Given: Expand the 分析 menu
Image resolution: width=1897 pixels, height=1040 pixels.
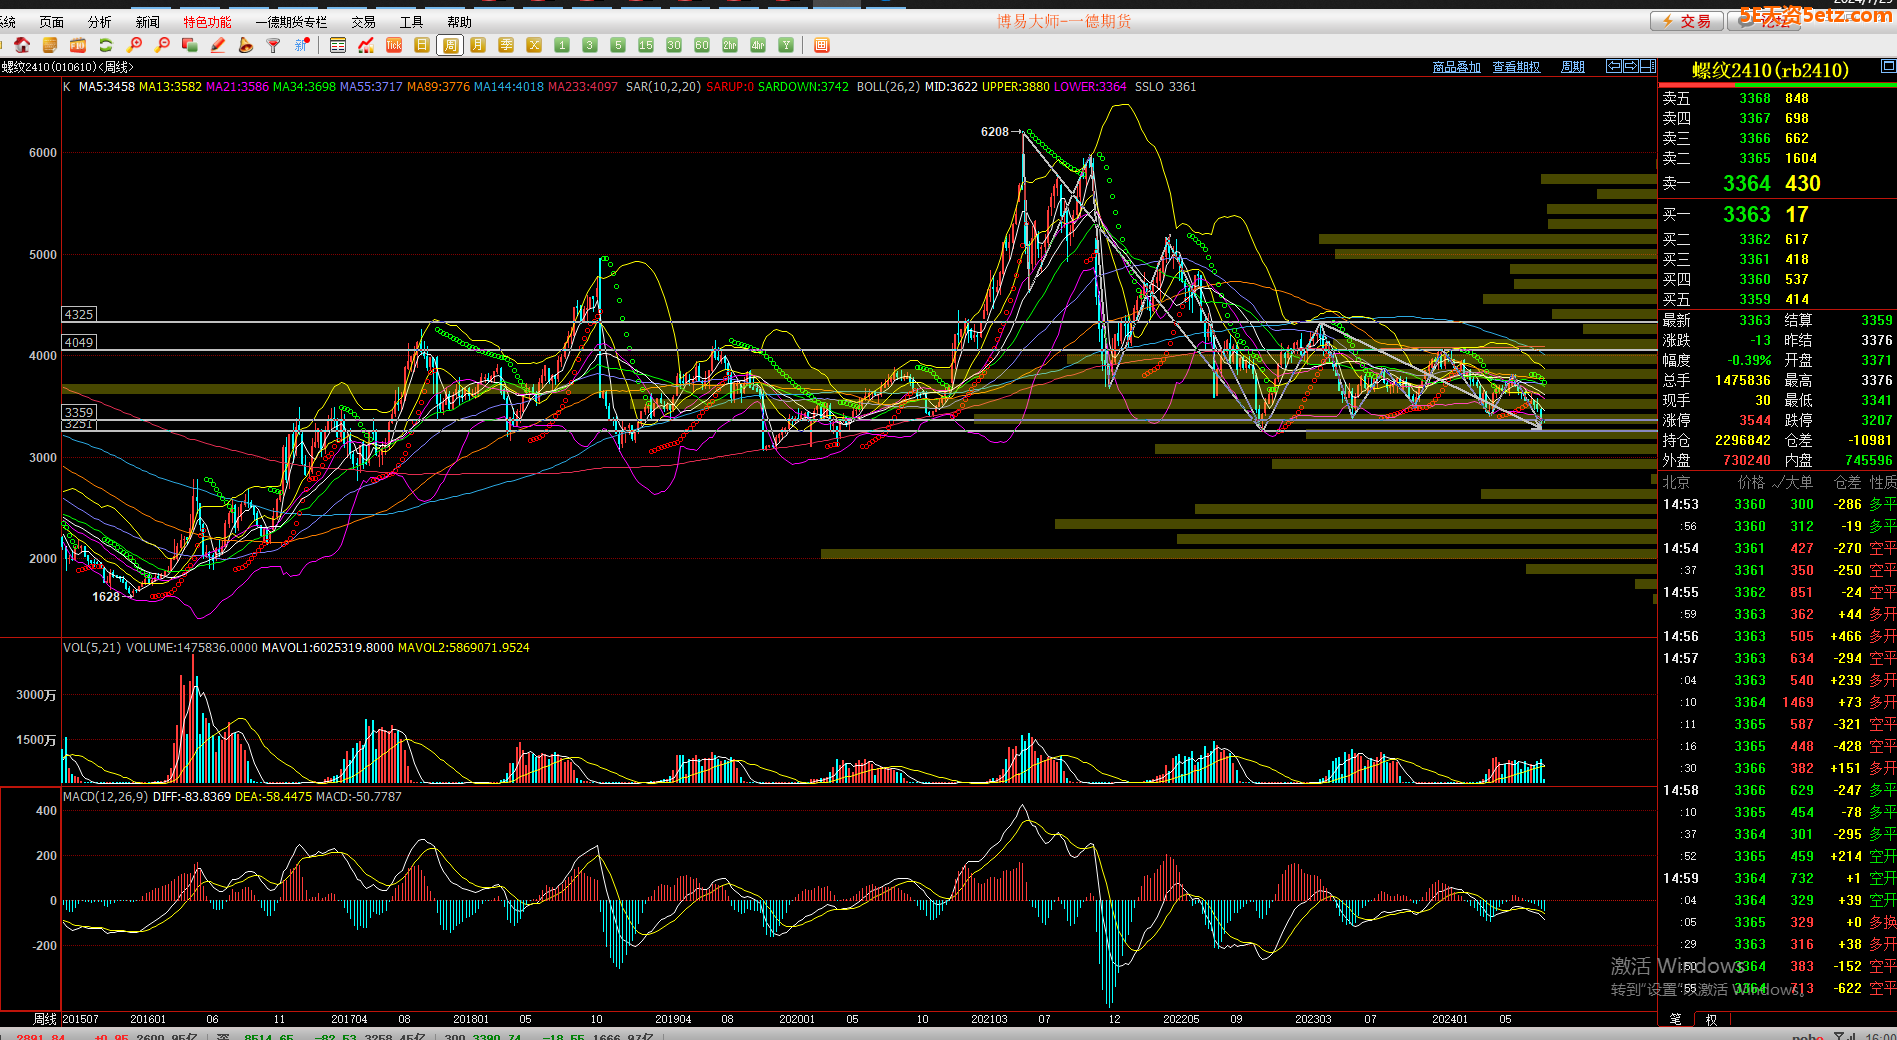Looking at the screenshot, I should pos(100,22).
